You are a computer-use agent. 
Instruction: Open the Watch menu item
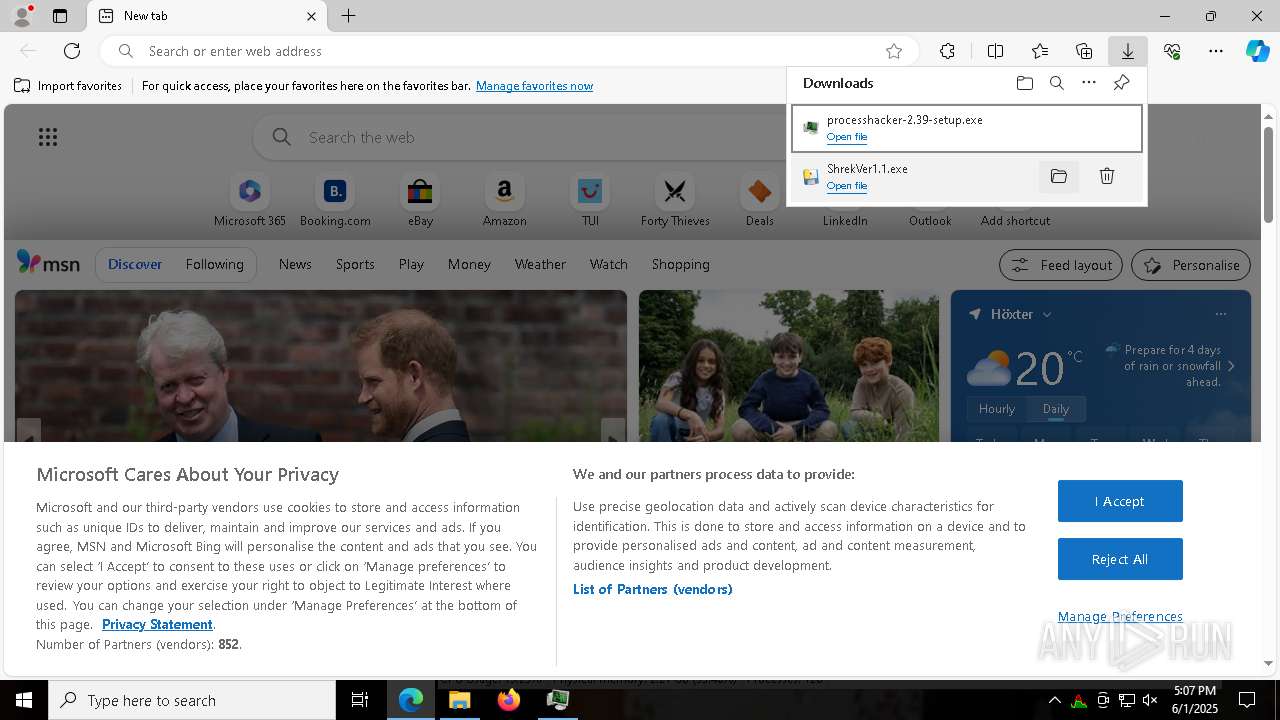(x=608, y=264)
